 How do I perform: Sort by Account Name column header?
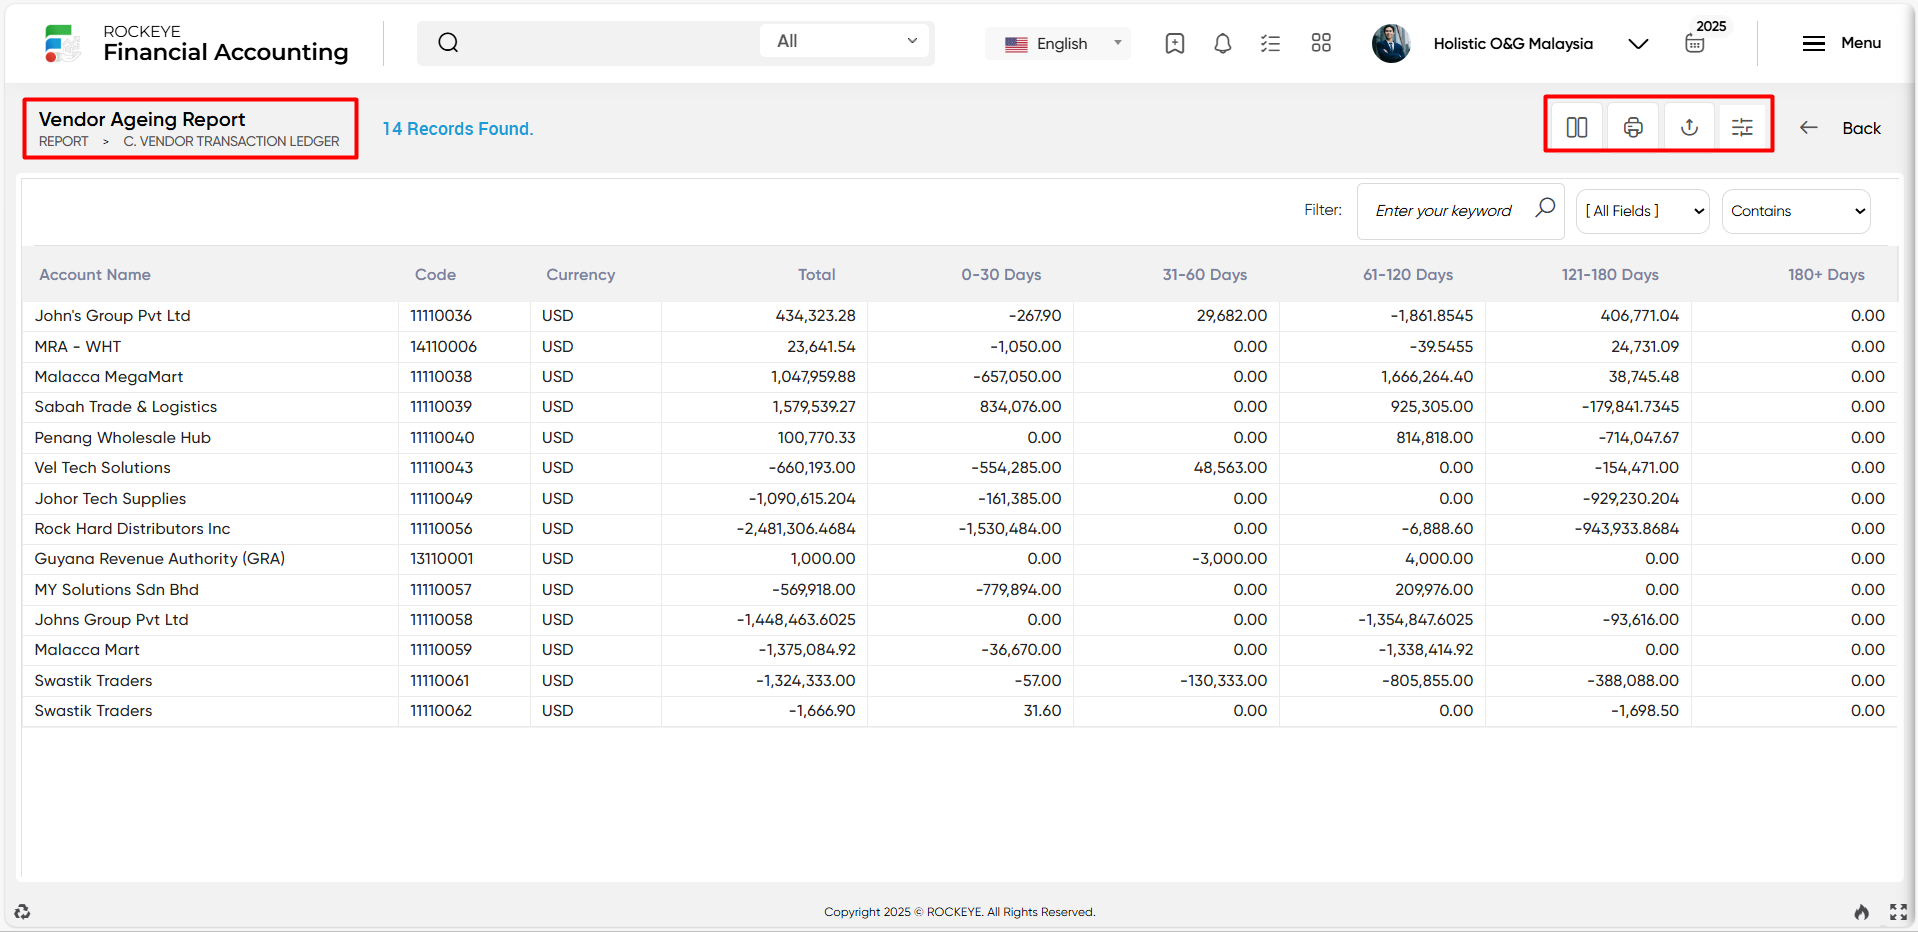coord(95,274)
